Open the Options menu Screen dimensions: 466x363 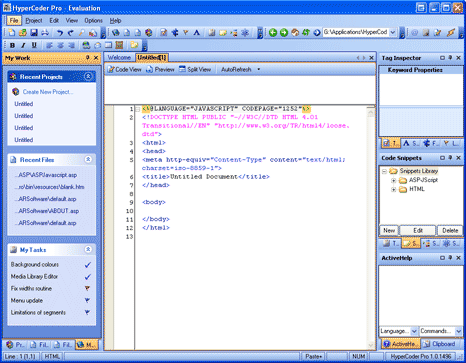[x=93, y=21]
